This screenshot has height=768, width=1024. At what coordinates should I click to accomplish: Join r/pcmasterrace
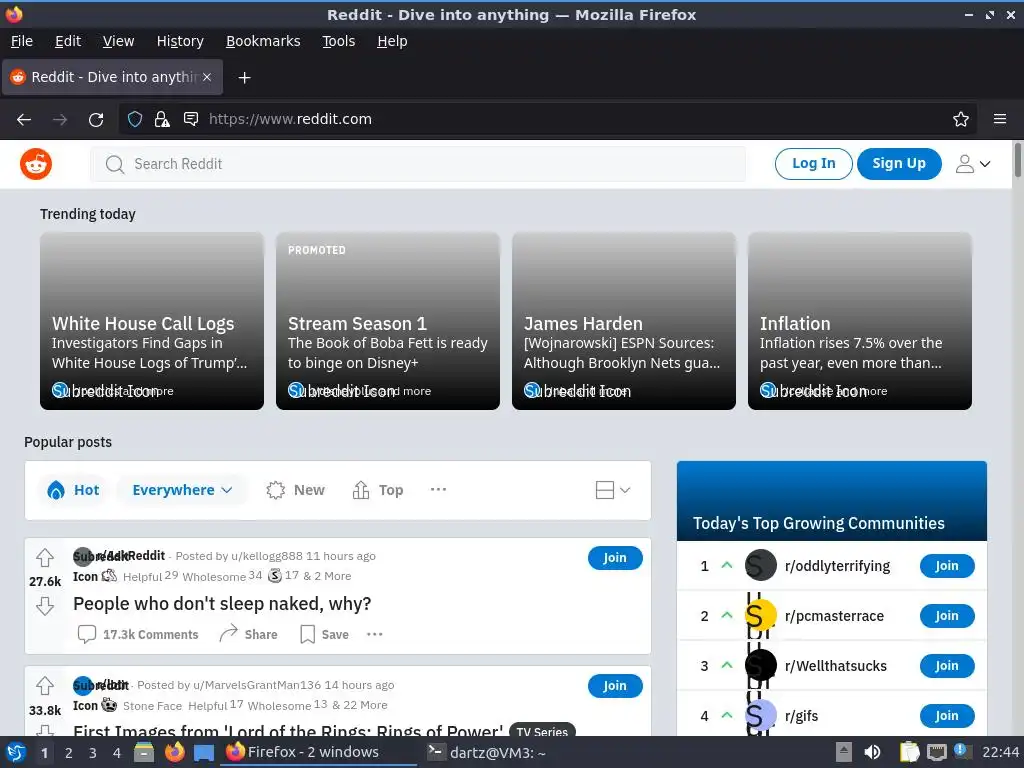tap(947, 616)
